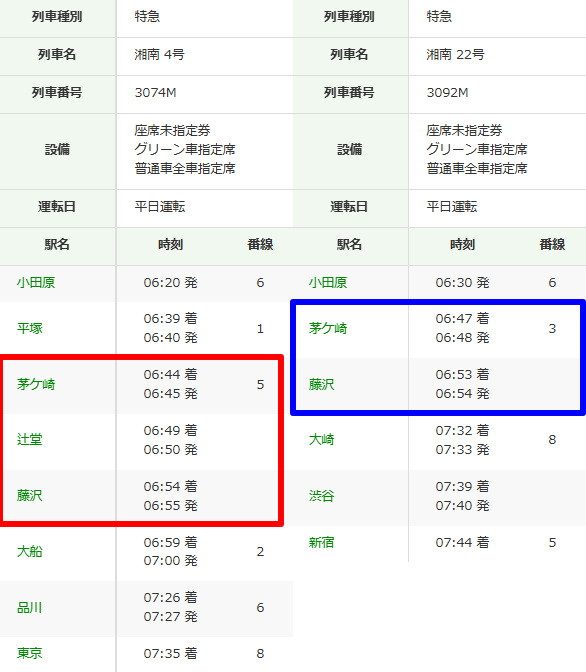Click platform number 1 for 平塚

260,328
